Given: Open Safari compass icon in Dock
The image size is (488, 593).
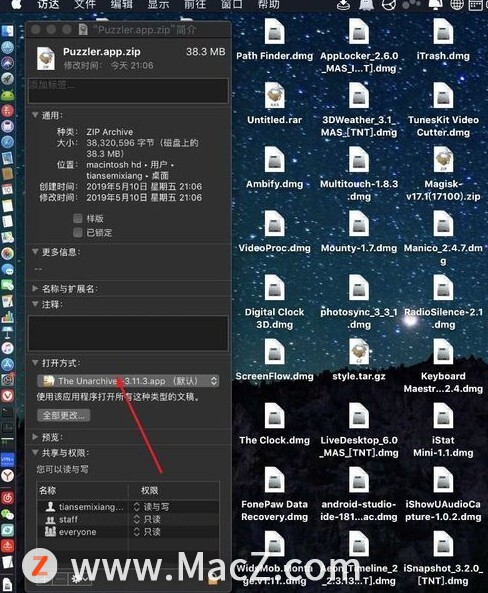Looking at the screenshot, I should tap(7, 142).
